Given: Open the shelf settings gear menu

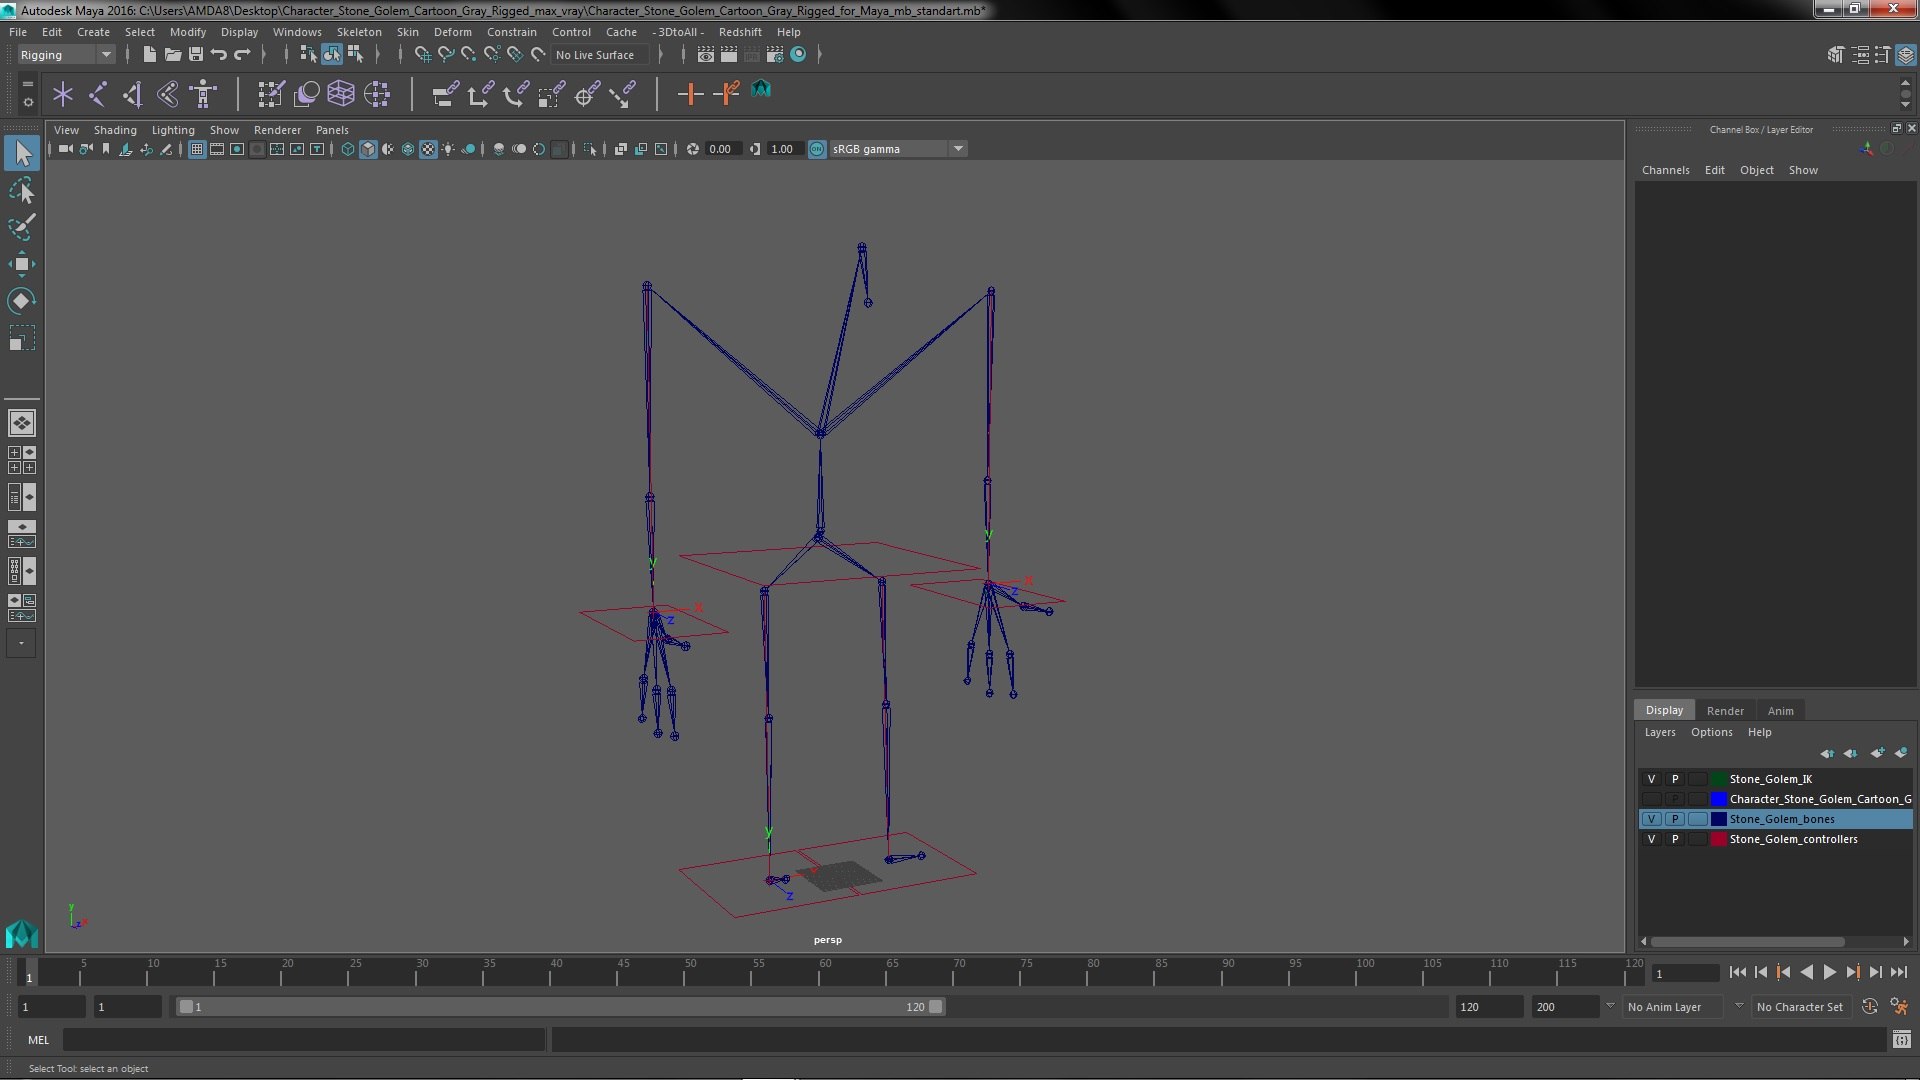Looking at the screenshot, I should (28, 102).
